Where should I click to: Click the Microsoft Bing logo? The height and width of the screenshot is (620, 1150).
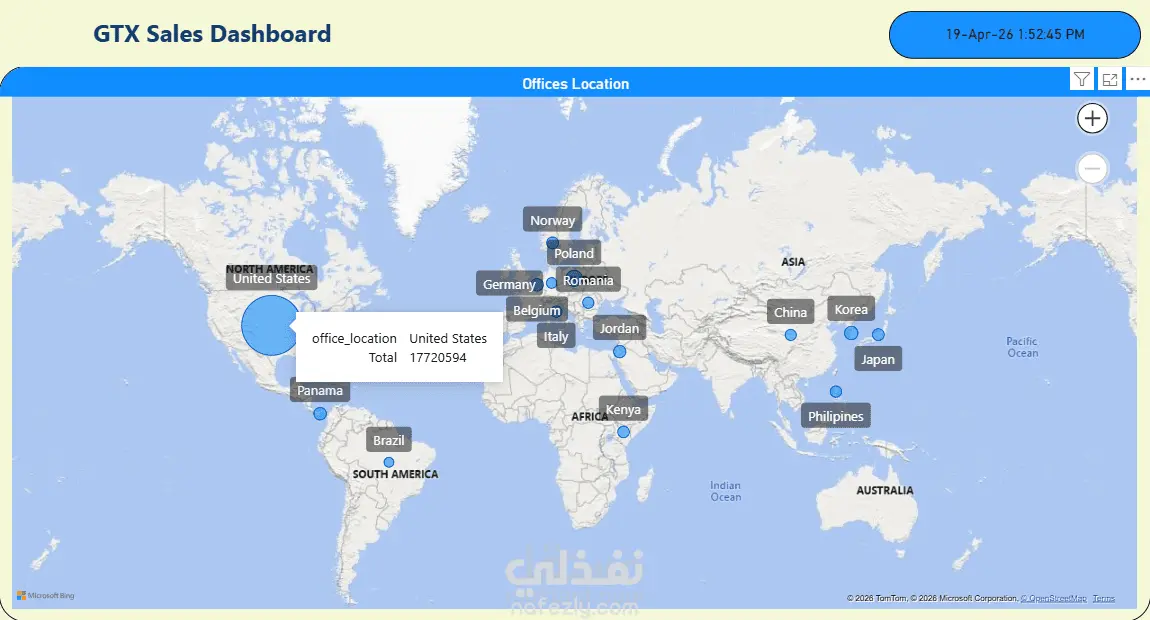46,596
